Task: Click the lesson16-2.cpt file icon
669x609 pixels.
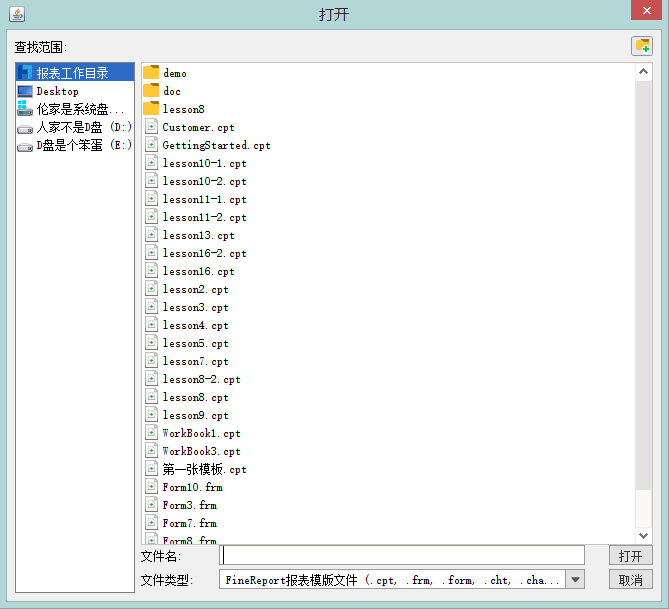Action: (151, 253)
